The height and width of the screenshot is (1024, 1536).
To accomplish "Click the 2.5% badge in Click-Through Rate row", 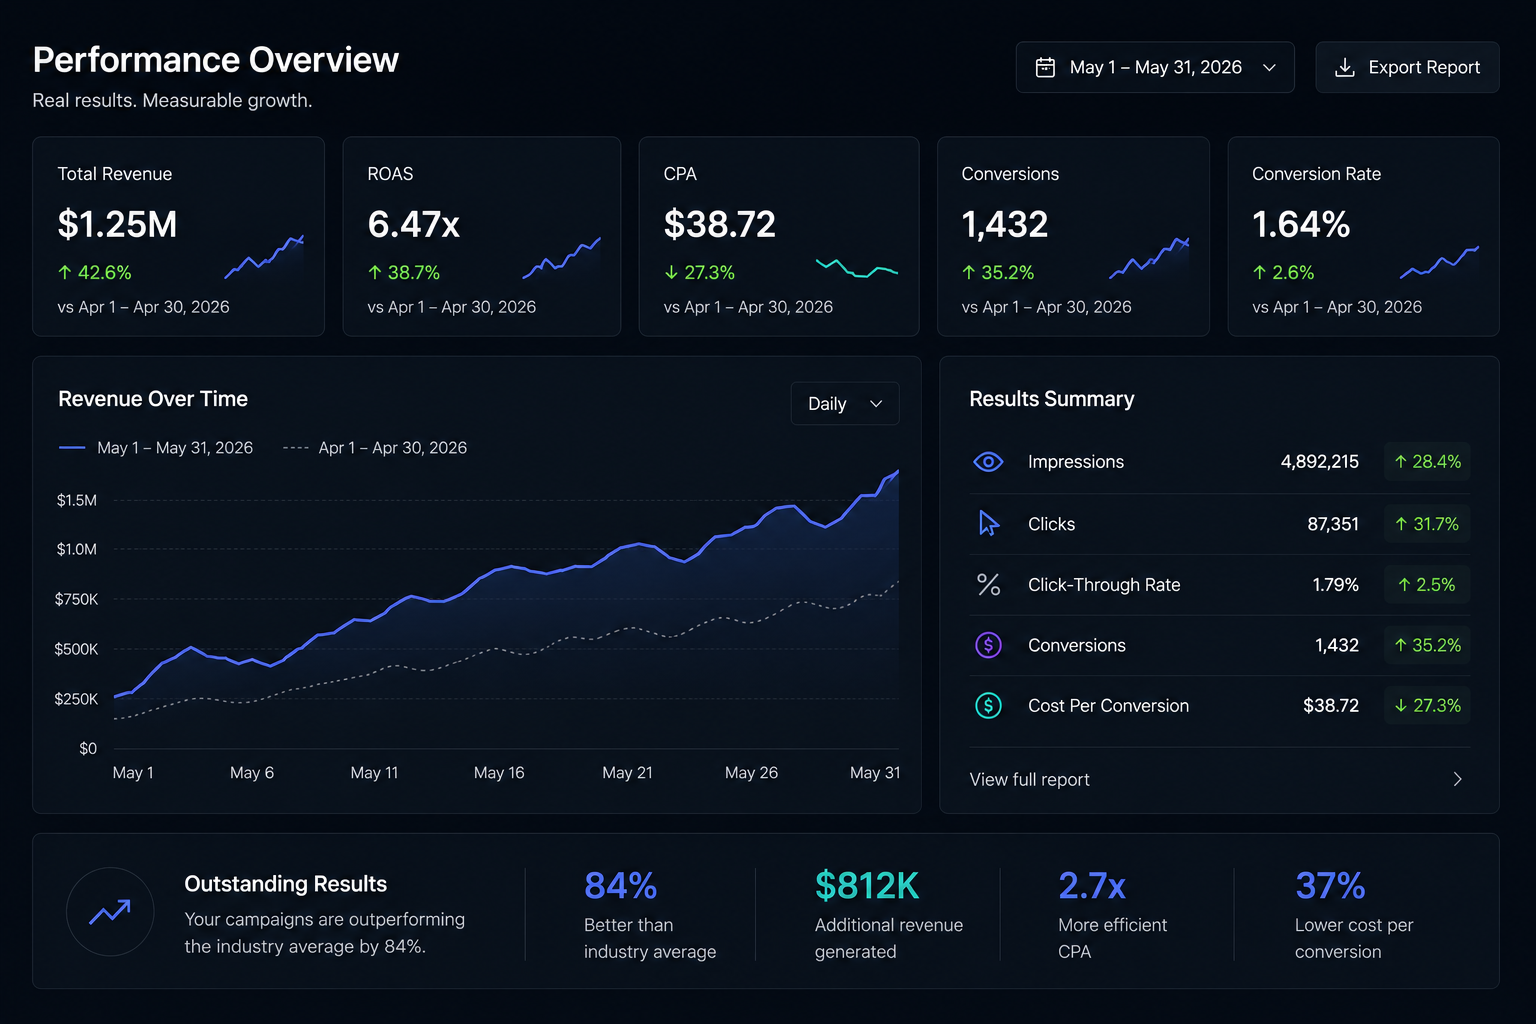I will (1427, 585).
